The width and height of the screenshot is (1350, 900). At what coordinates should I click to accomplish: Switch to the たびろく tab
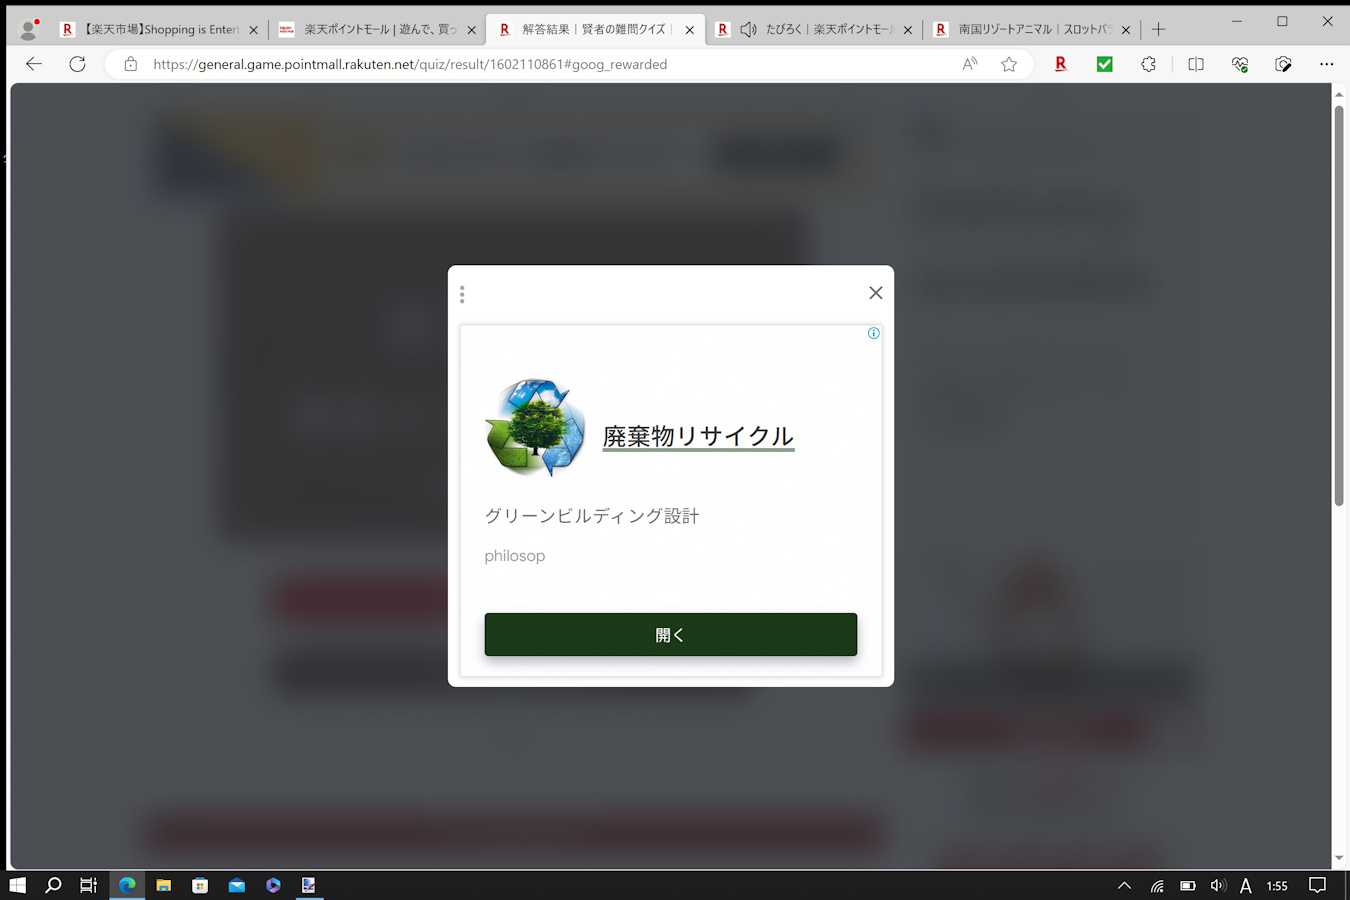pos(812,30)
